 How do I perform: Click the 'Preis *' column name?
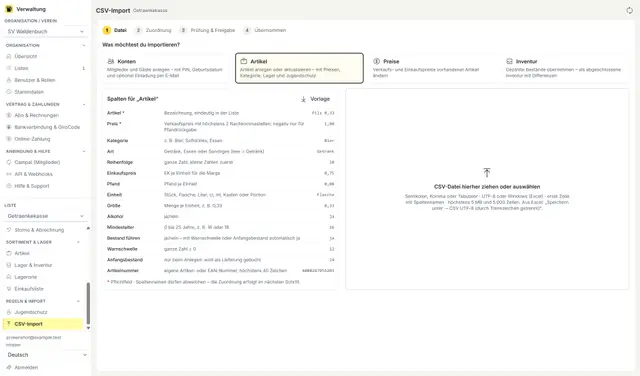click(114, 124)
